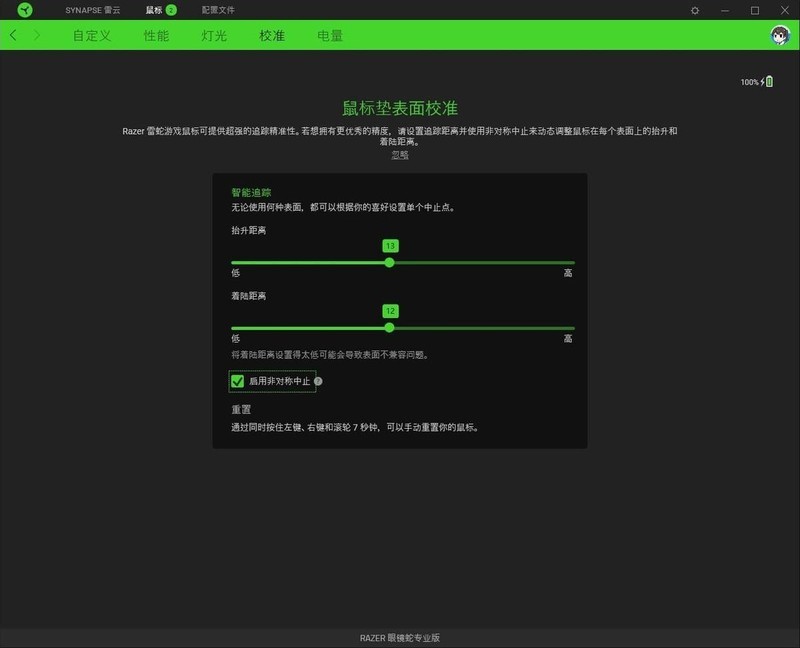Switch to the 配置文件 menu item

(217, 10)
